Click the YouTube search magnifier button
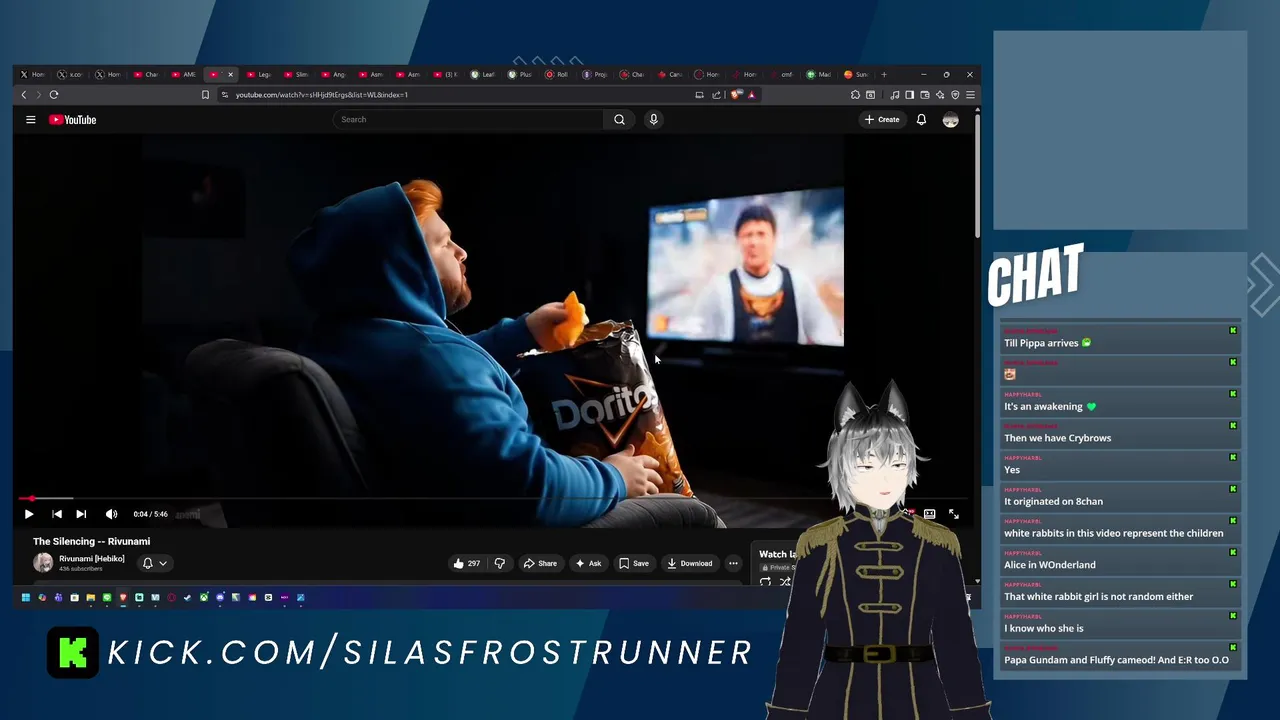The image size is (1280, 720). pos(619,119)
